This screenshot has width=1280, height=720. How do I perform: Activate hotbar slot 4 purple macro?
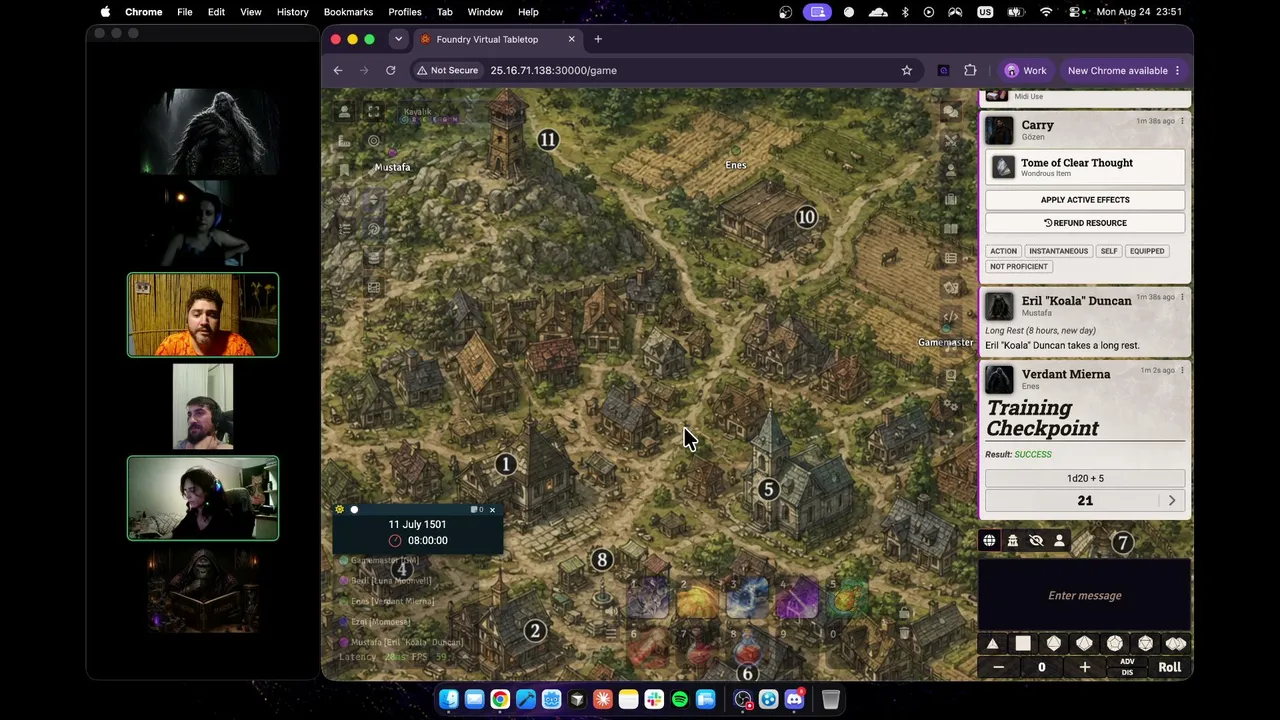point(798,598)
